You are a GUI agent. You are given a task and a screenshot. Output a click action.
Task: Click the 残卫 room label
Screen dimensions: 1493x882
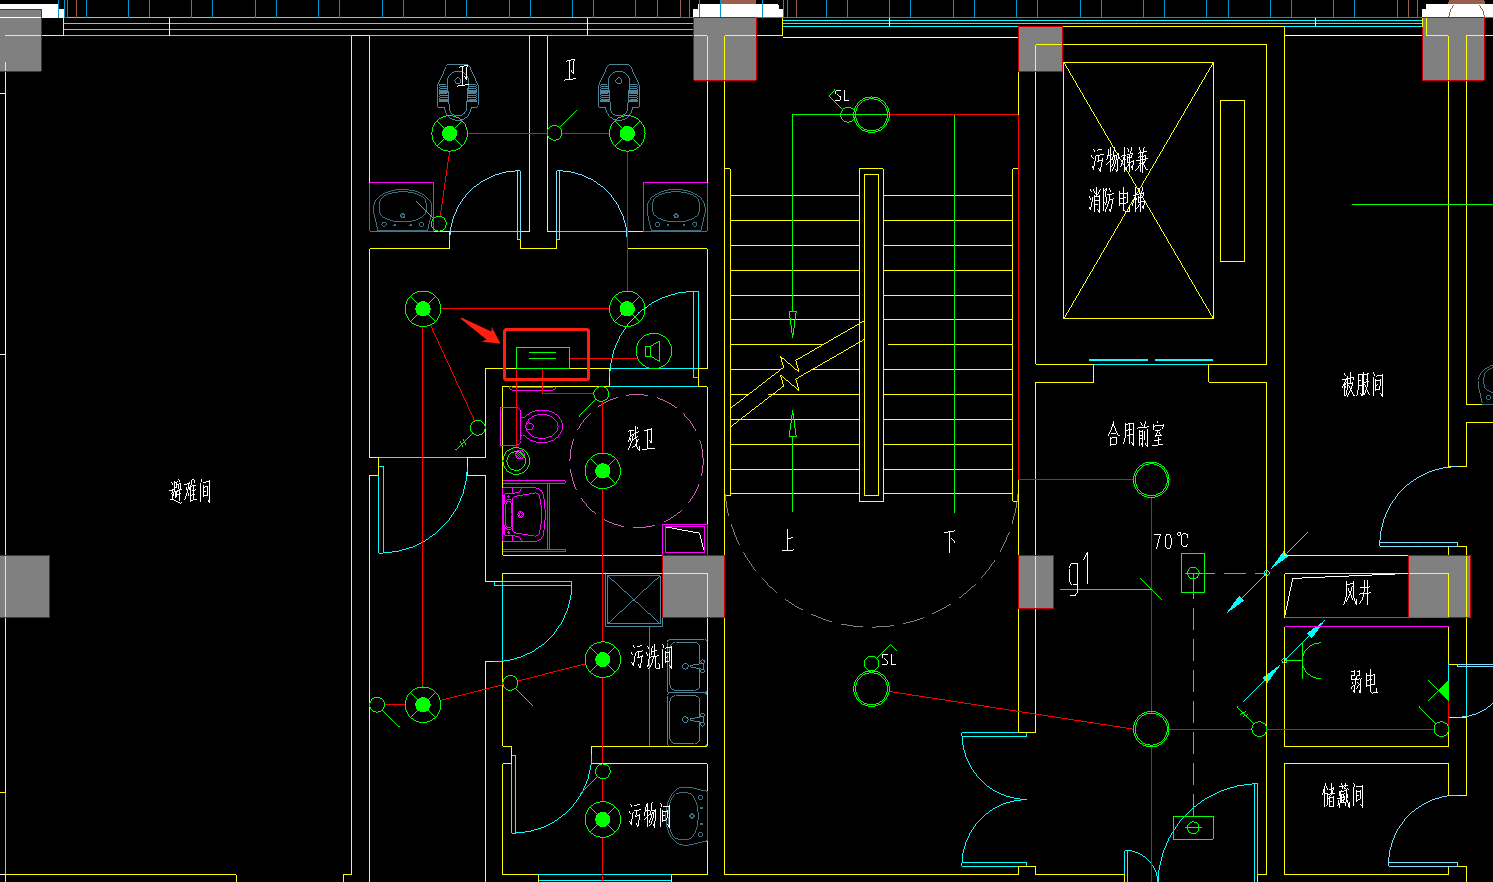[x=641, y=438]
